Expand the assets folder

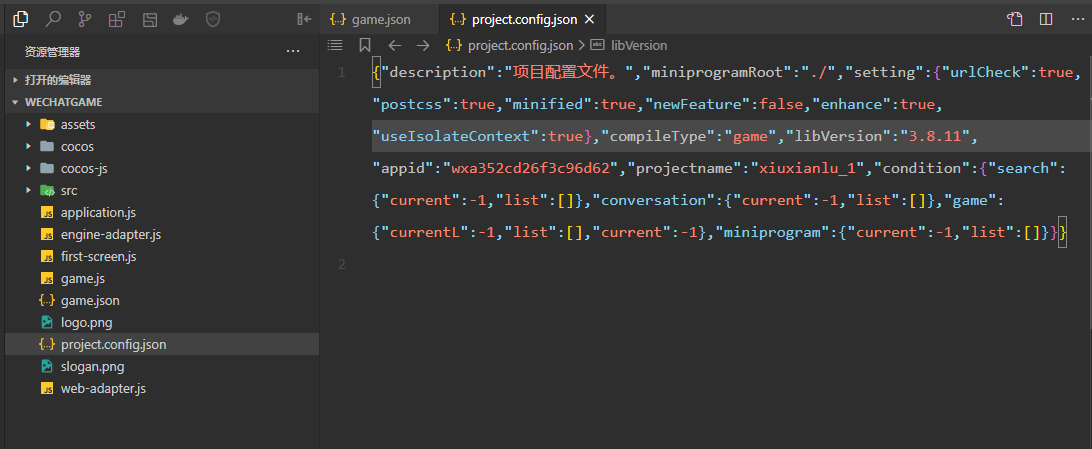tap(77, 125)
